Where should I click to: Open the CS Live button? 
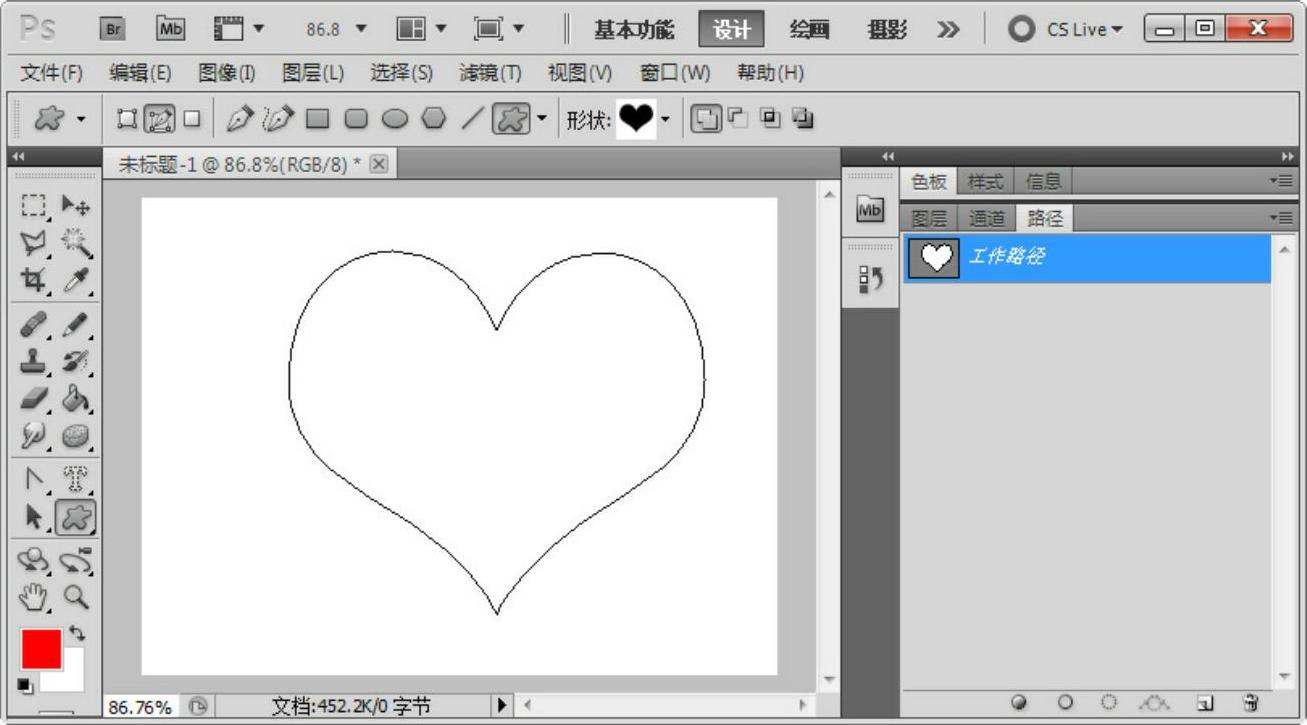pyautogui.click(x=1066, y=29)
